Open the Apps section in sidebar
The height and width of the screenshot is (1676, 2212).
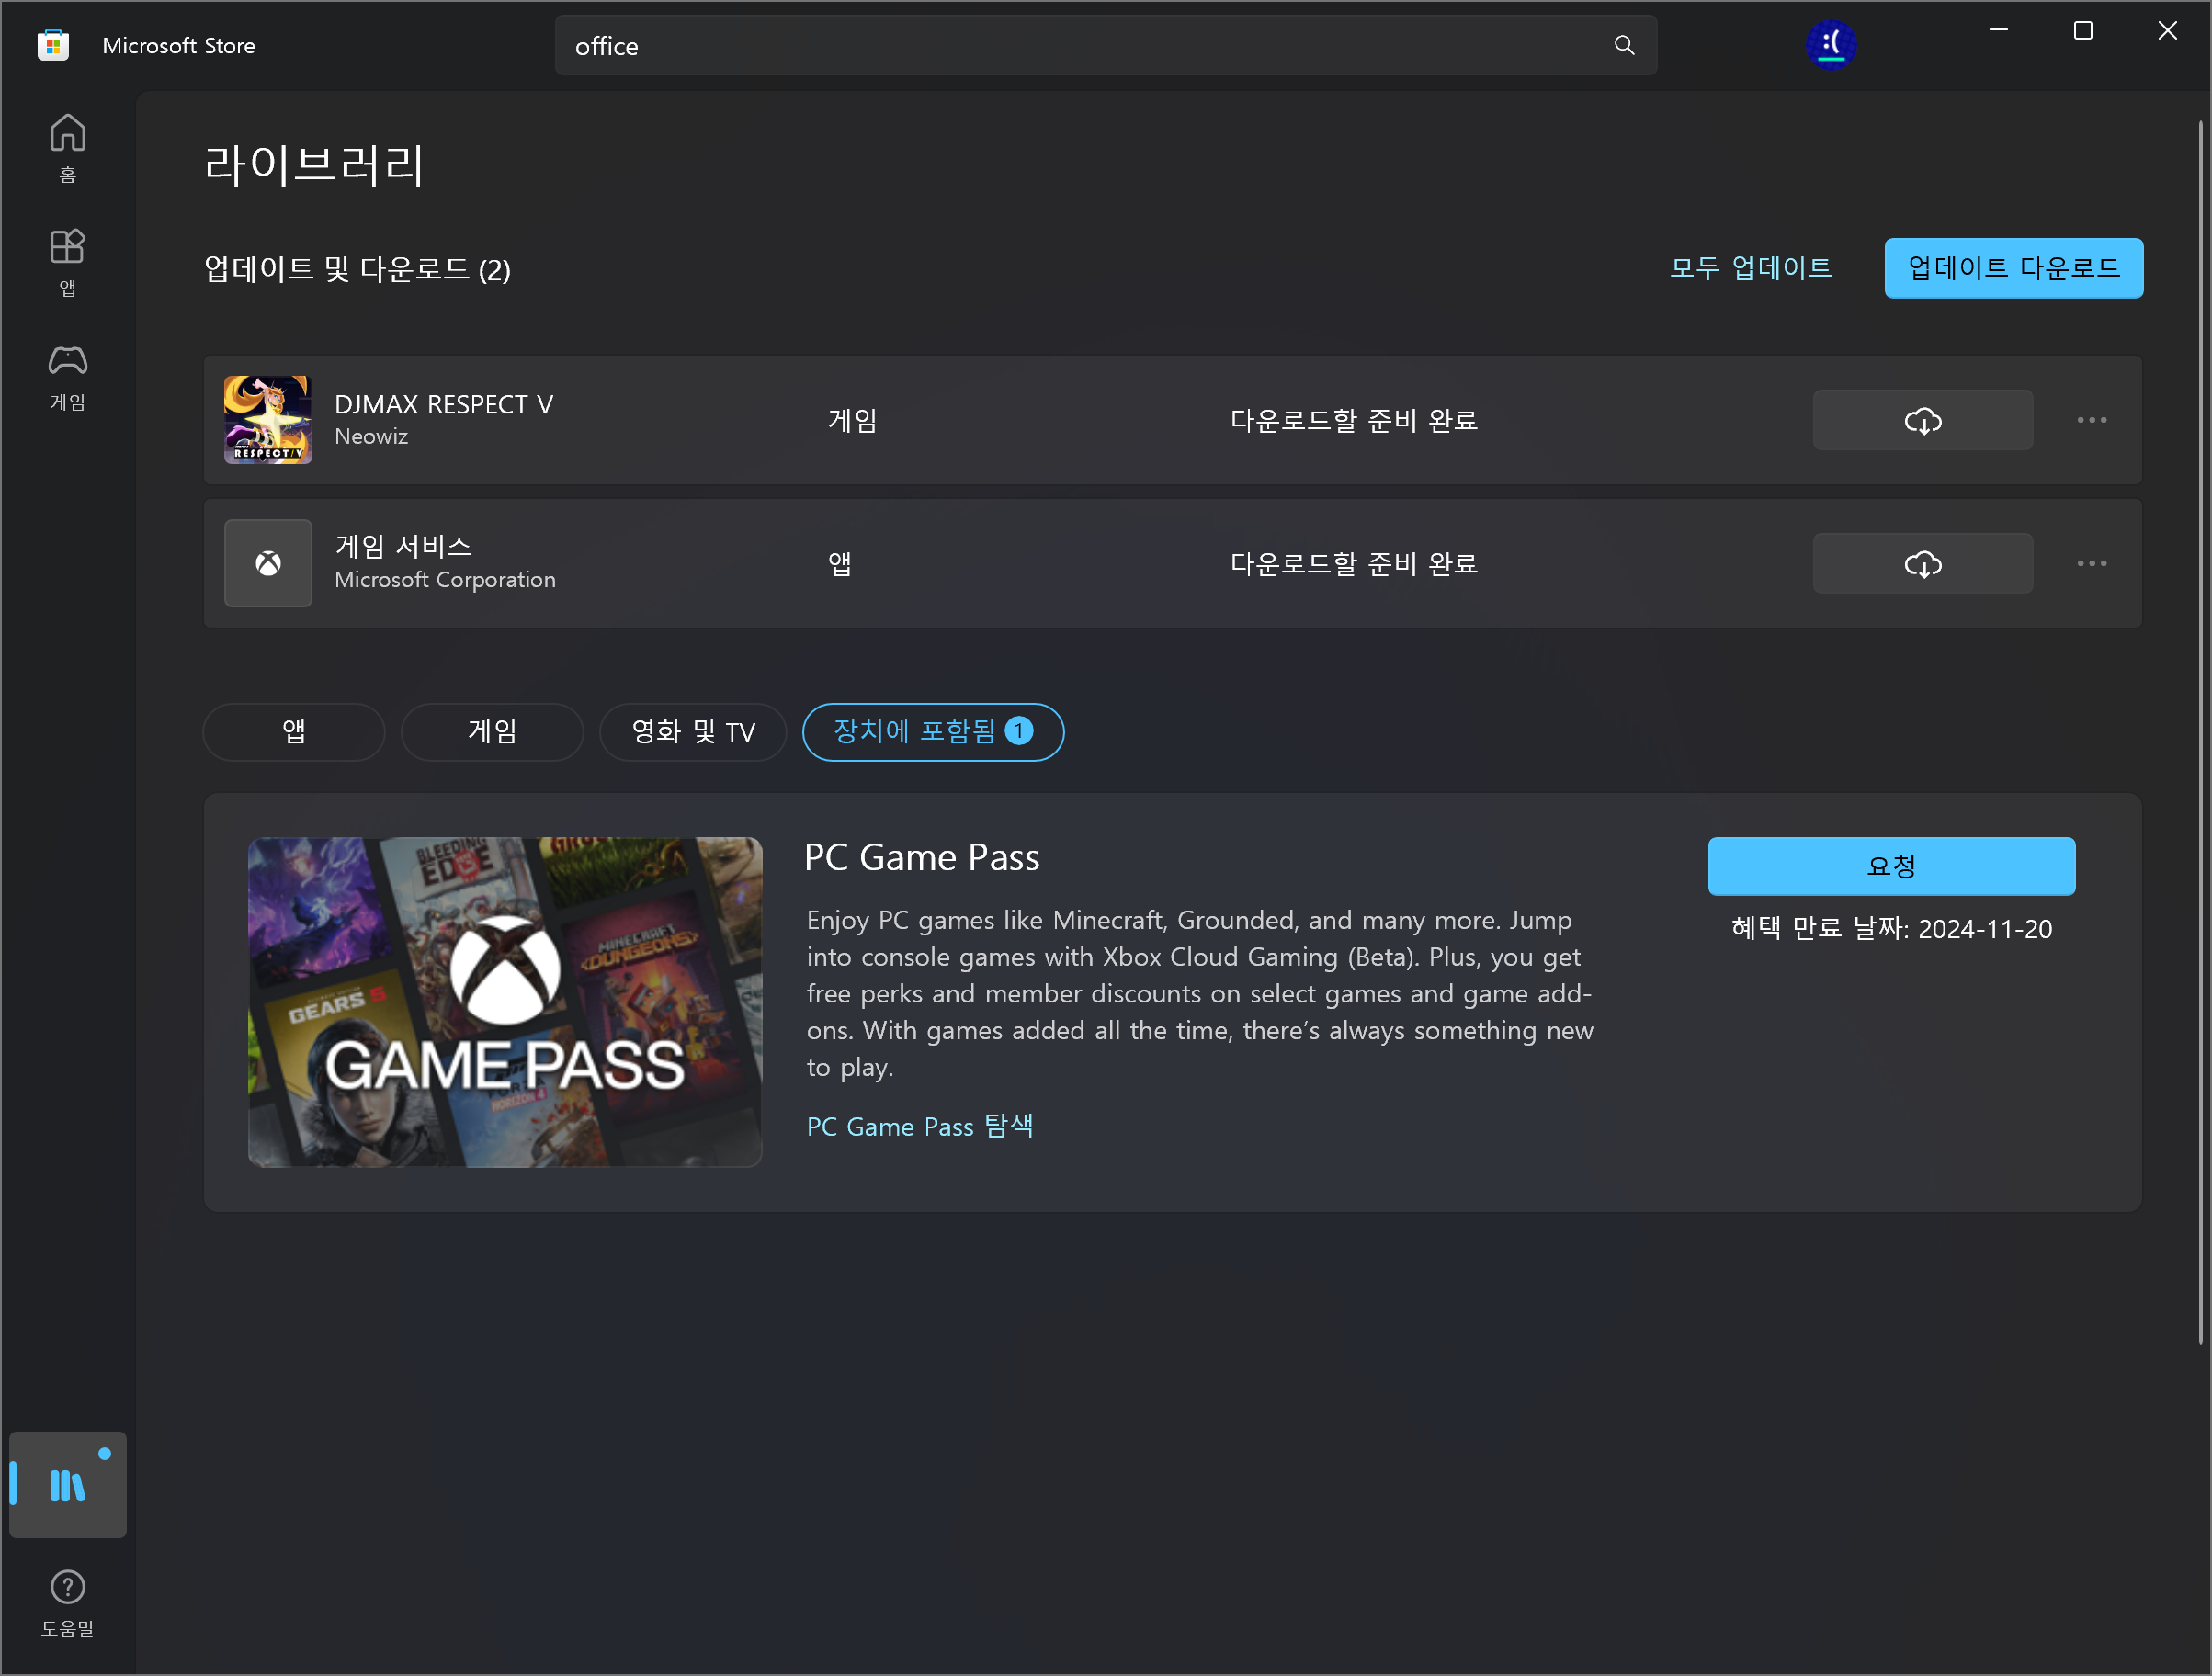pos(67,260)
